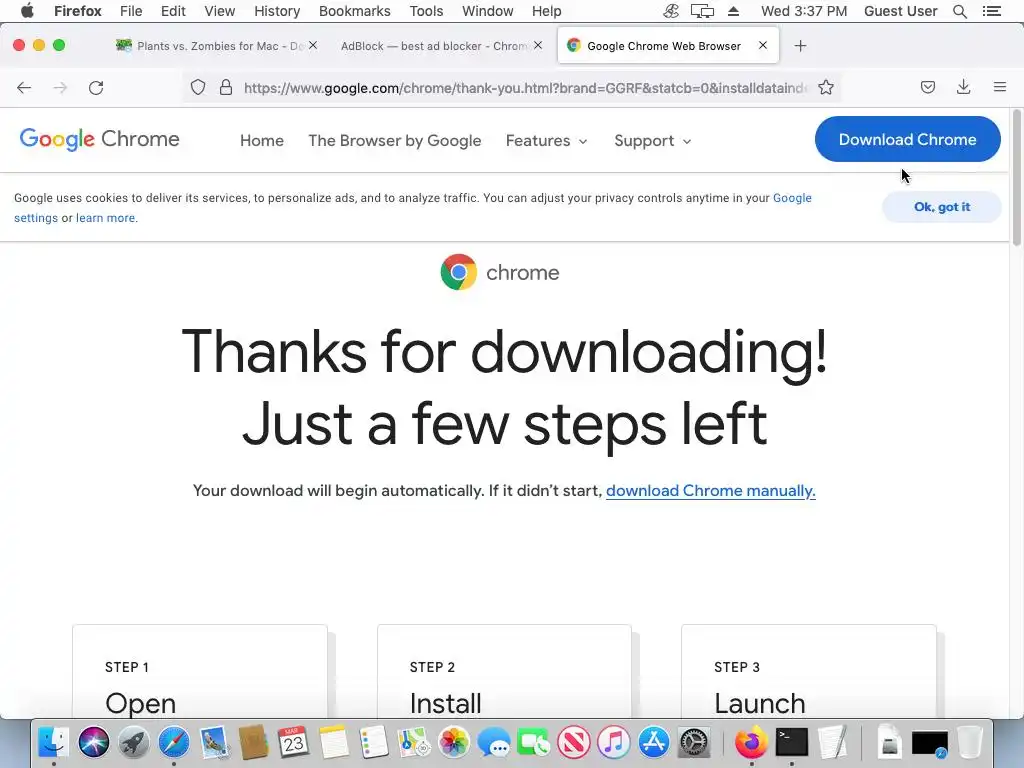Focus the URL address bar
The height and width of the screenshot is (768, 1024).
(525, 88)
